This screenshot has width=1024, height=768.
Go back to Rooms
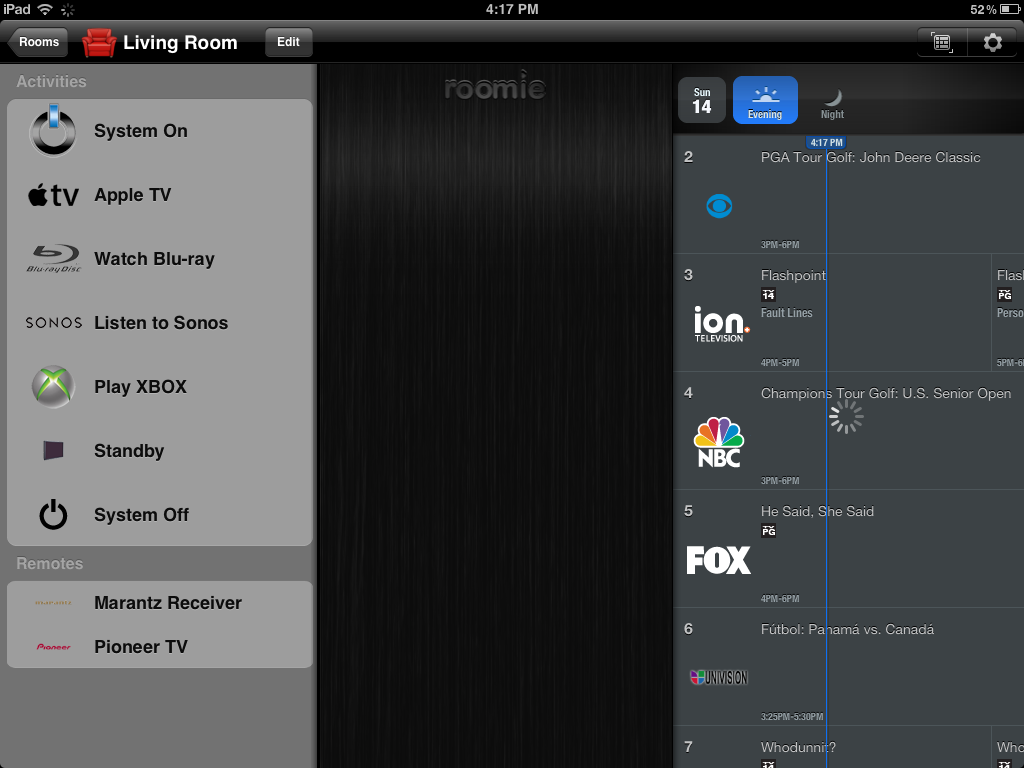(x=37, y=42)
